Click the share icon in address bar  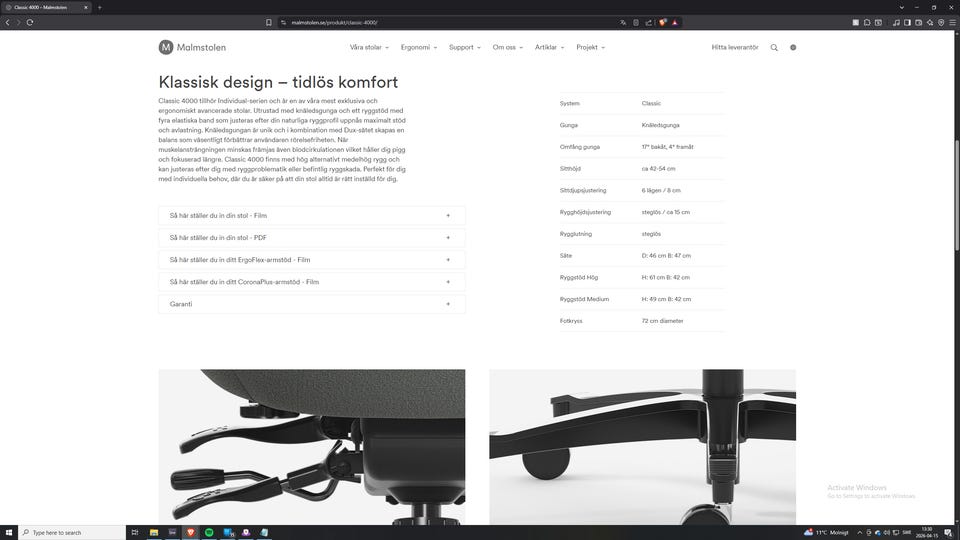coord(648,23)
